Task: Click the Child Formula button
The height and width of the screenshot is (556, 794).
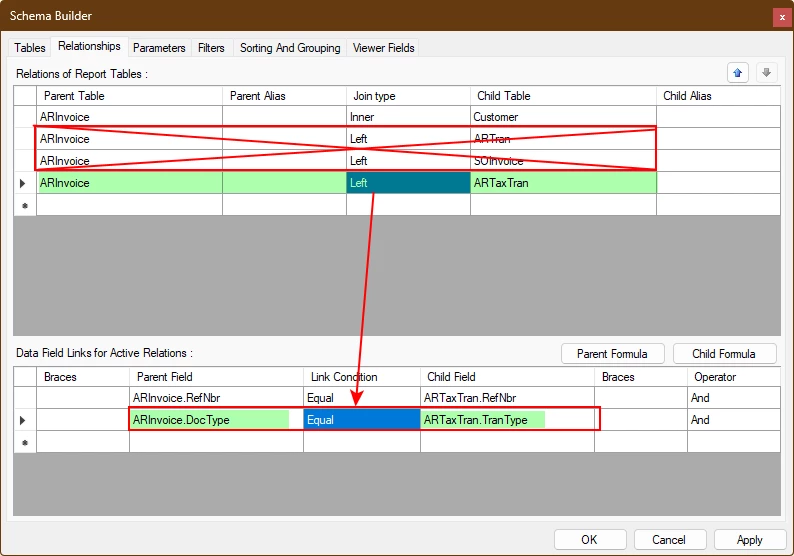Action: pos(724,353)
